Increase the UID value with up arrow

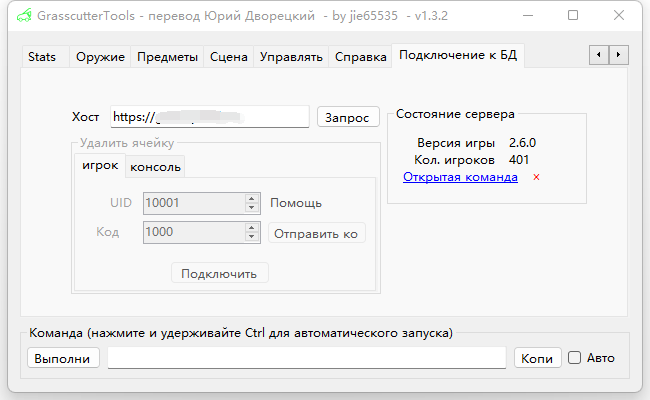[x=252, y=198]
